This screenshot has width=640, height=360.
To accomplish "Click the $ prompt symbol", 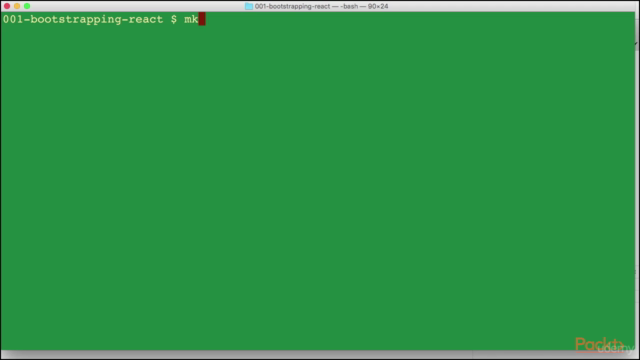I will (174, 20).
